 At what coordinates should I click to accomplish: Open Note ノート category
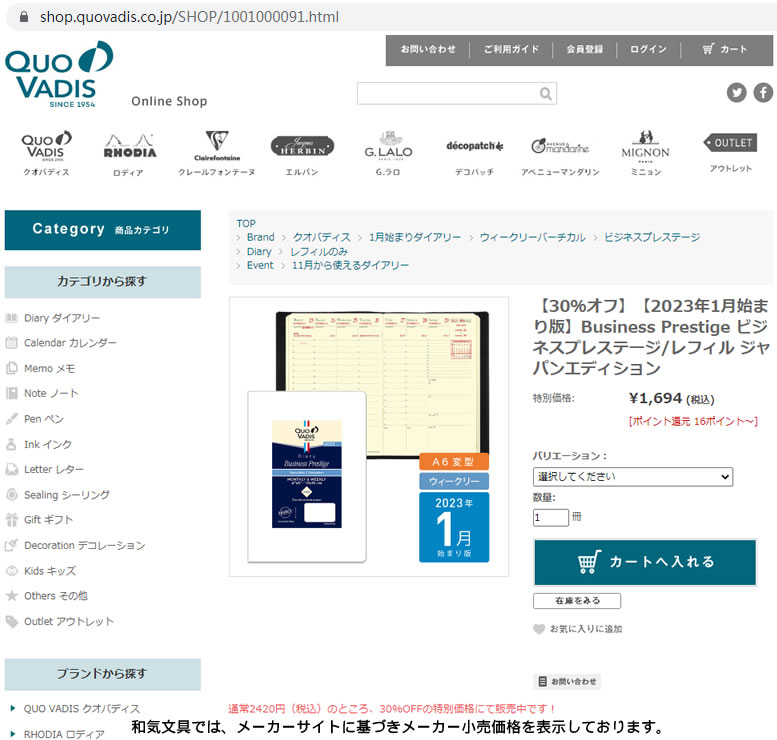51,394
